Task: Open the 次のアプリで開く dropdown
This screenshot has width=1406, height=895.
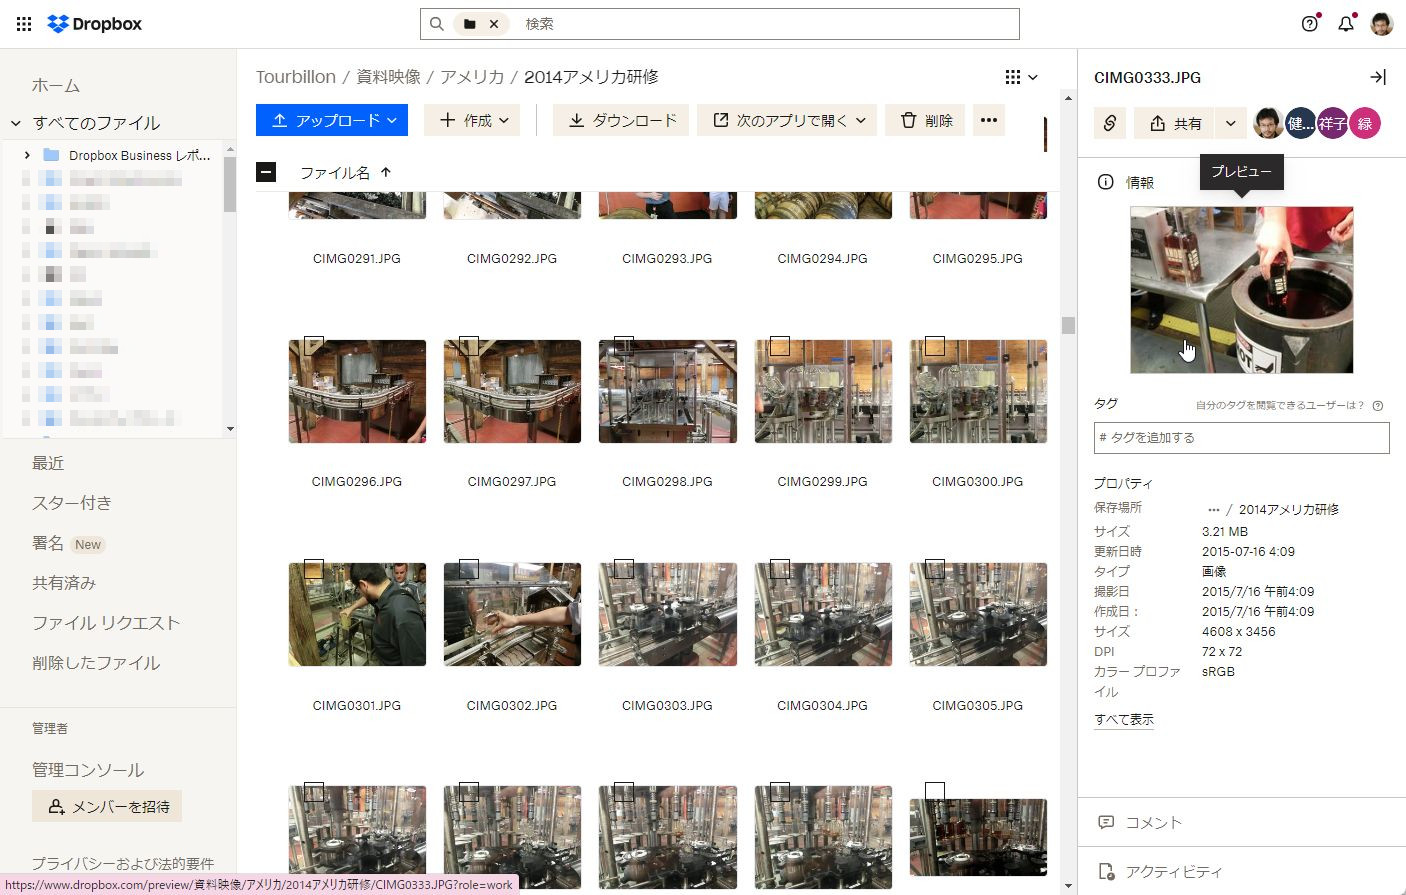Action: 787,120
